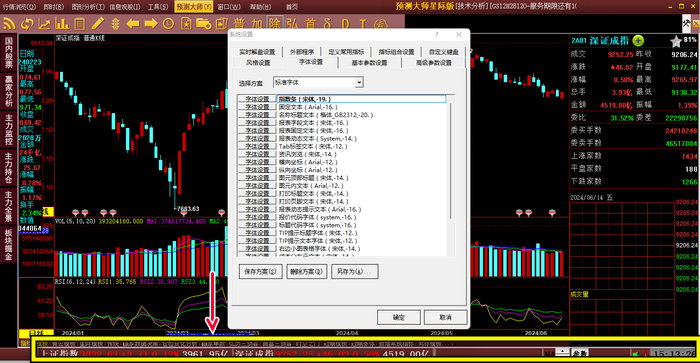Click the 保存方案(S) button
Image resolution: width=700 pixels, height=363 pixels.
pos(260,271)
